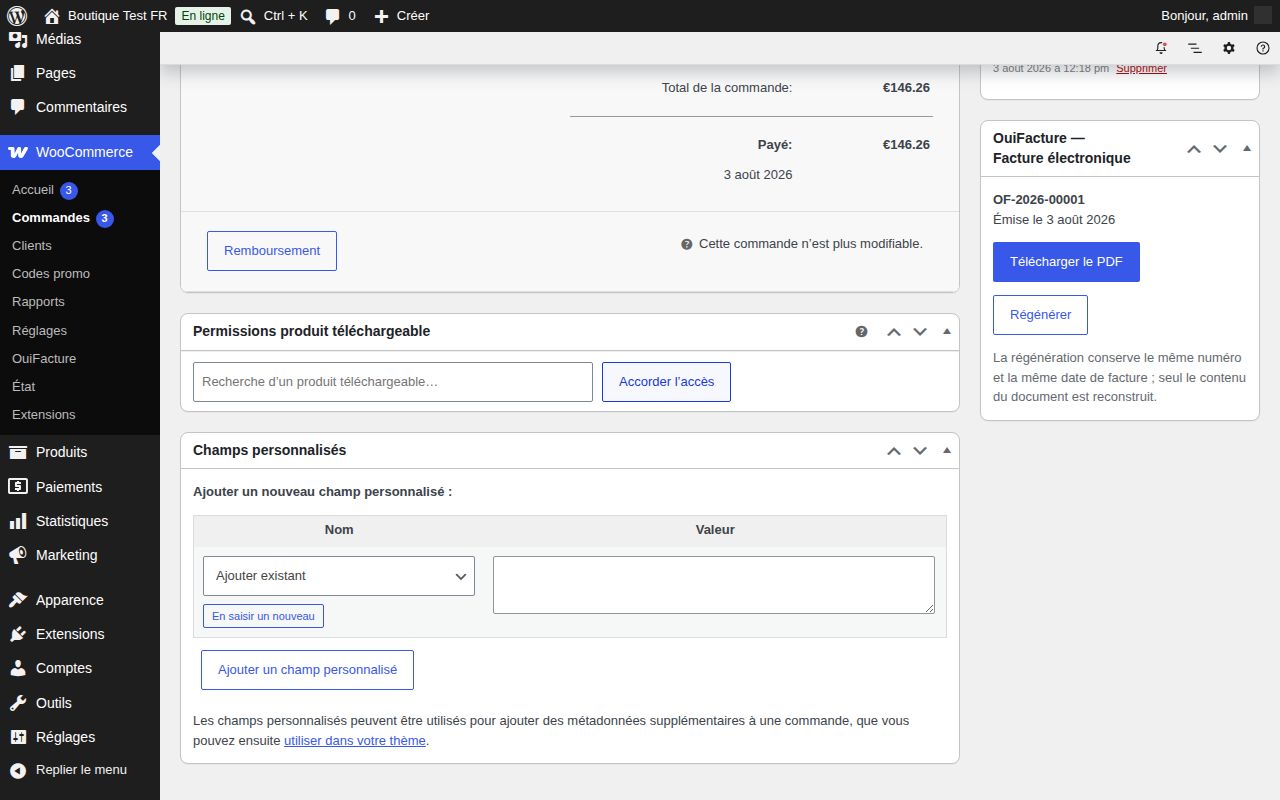Click the Replier le menu arrow icon
Viewport: 1280px width, 800px height.
click(x=18, y=771)
